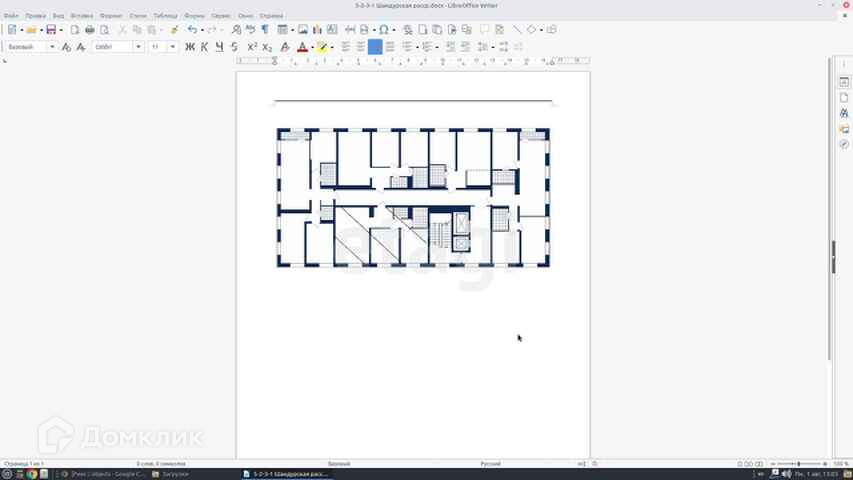Open the font name dropdown
Viewport: 853px width, 480px height.
138,47
